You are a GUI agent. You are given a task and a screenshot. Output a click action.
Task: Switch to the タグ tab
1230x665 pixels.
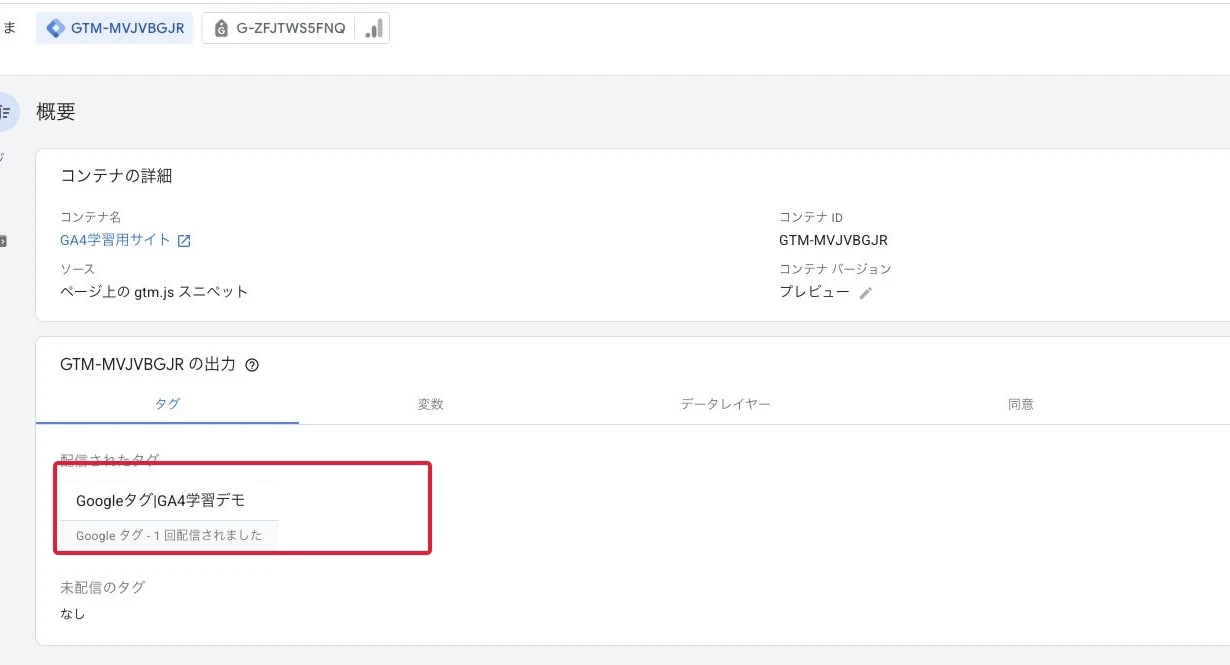tap(167, 404)
